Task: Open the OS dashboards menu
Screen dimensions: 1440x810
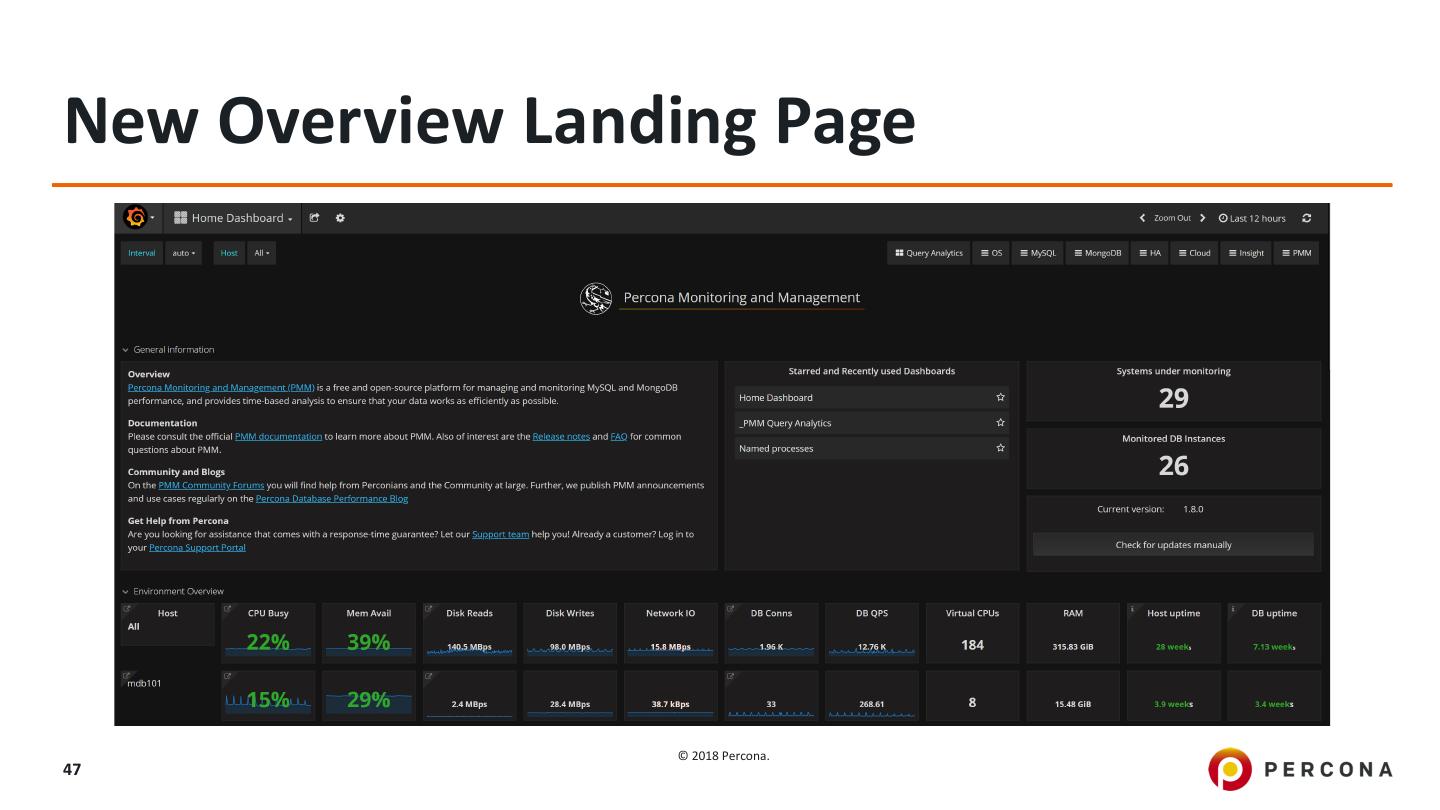Action: point(991,253)
